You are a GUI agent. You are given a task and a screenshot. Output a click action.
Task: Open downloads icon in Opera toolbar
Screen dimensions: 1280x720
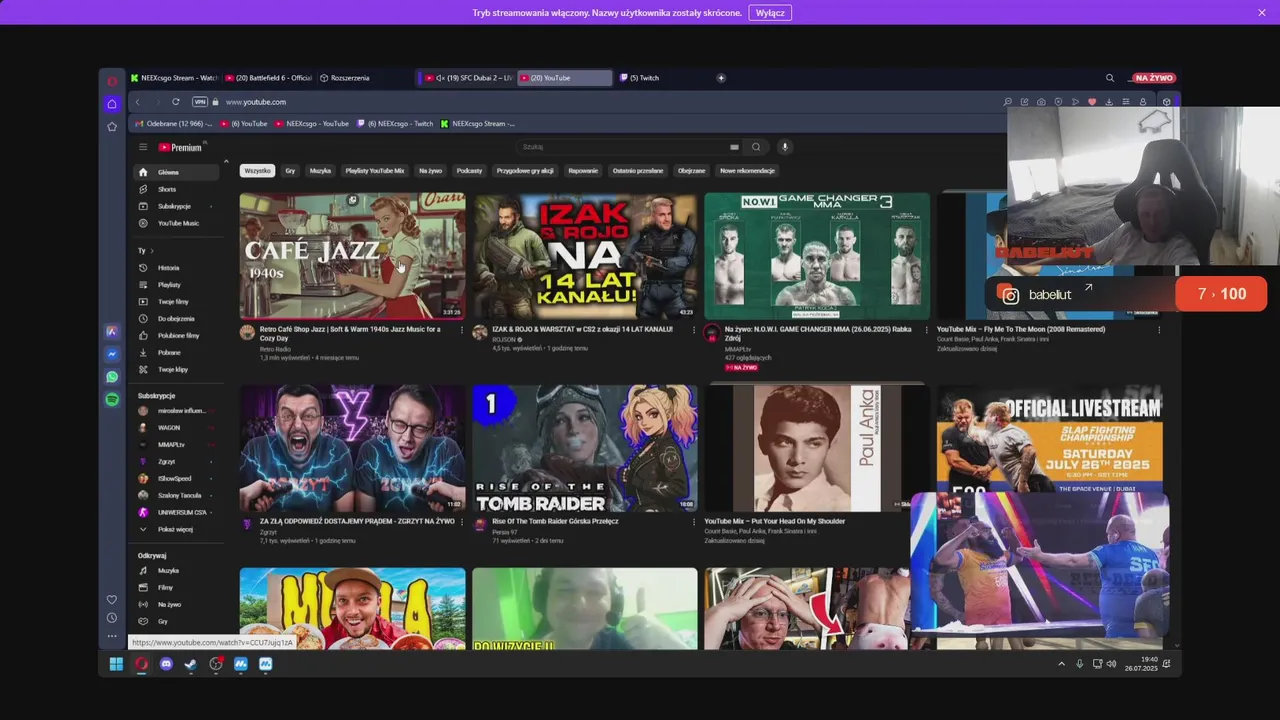click(x=1109, y=102)
